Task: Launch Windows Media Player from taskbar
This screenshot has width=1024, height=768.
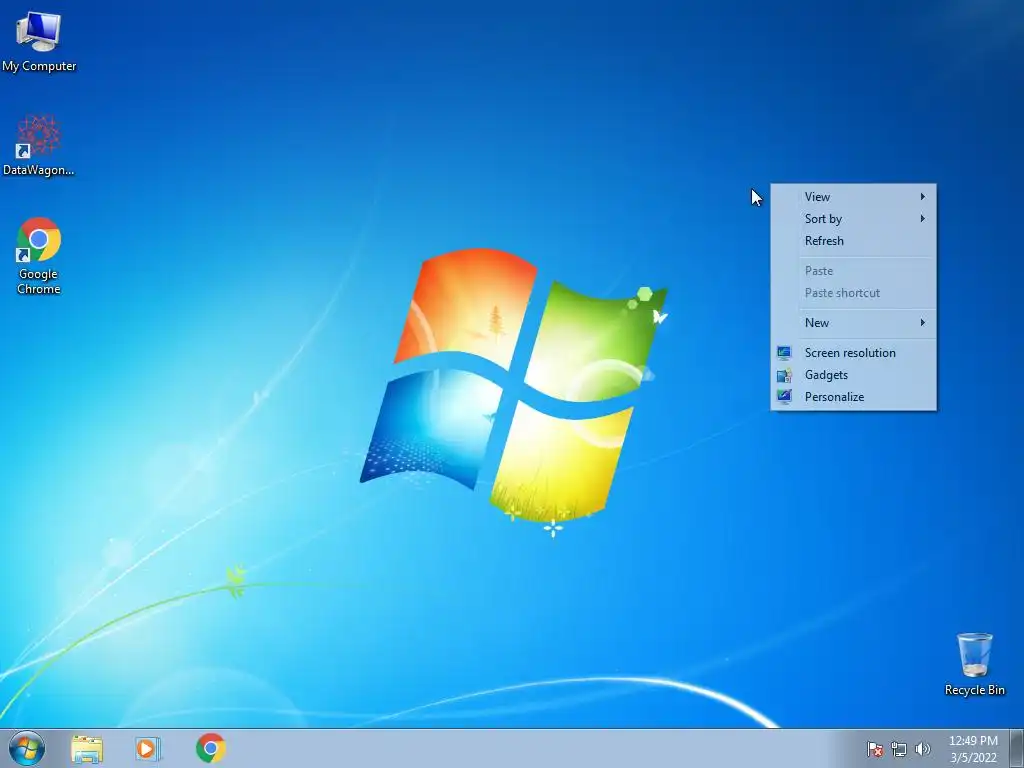Action: [x=148, y=748]
